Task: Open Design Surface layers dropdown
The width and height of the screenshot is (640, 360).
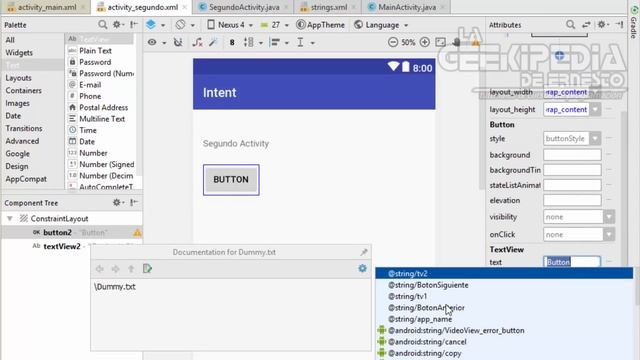Action: pos(155,25)
